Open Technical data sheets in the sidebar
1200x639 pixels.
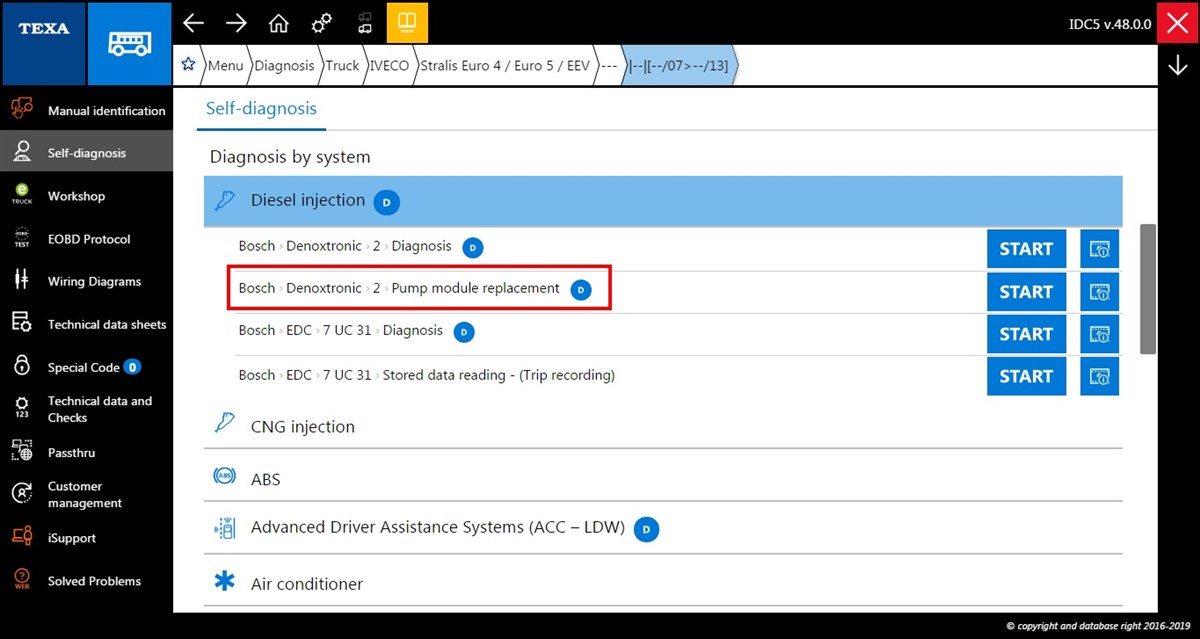(86, 325)
